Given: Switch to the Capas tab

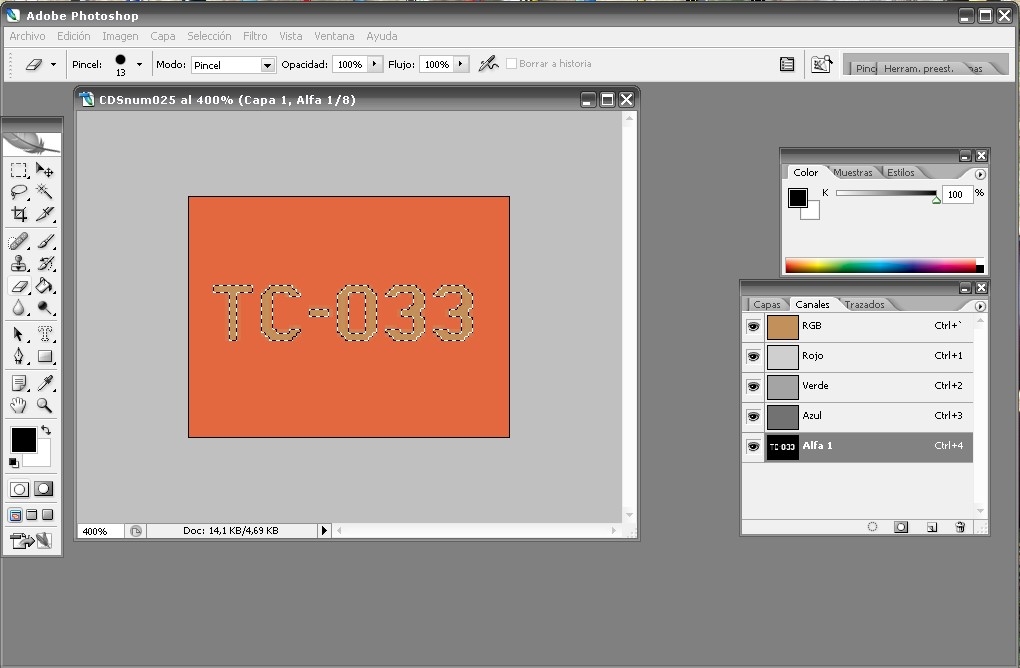Looking at the screenshot, I should click(766, 304).
